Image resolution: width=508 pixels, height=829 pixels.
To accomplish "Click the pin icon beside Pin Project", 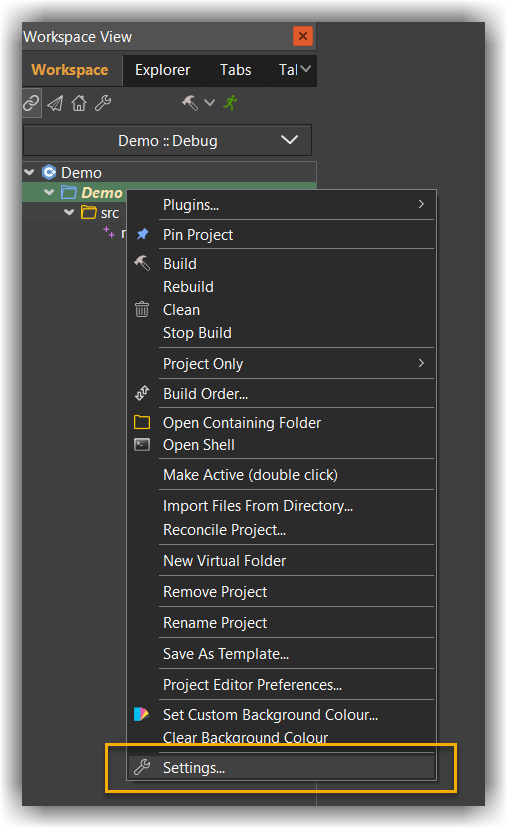I will pos(142,234).
